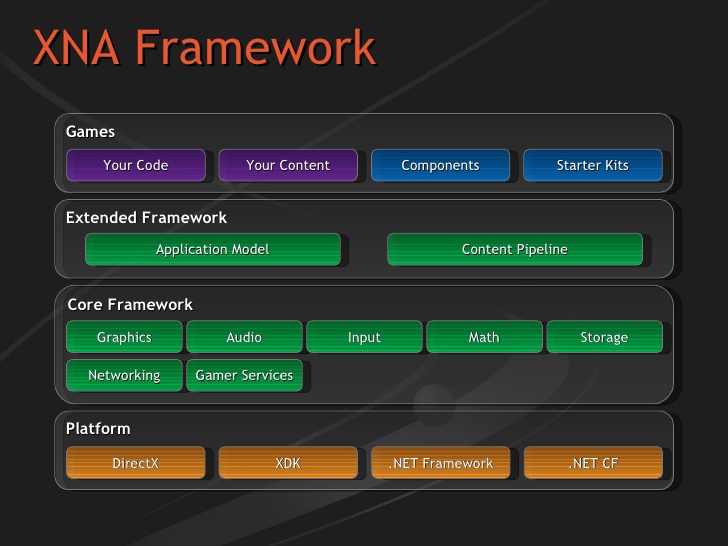Select the Core Framework section heading

click(129, 304)
